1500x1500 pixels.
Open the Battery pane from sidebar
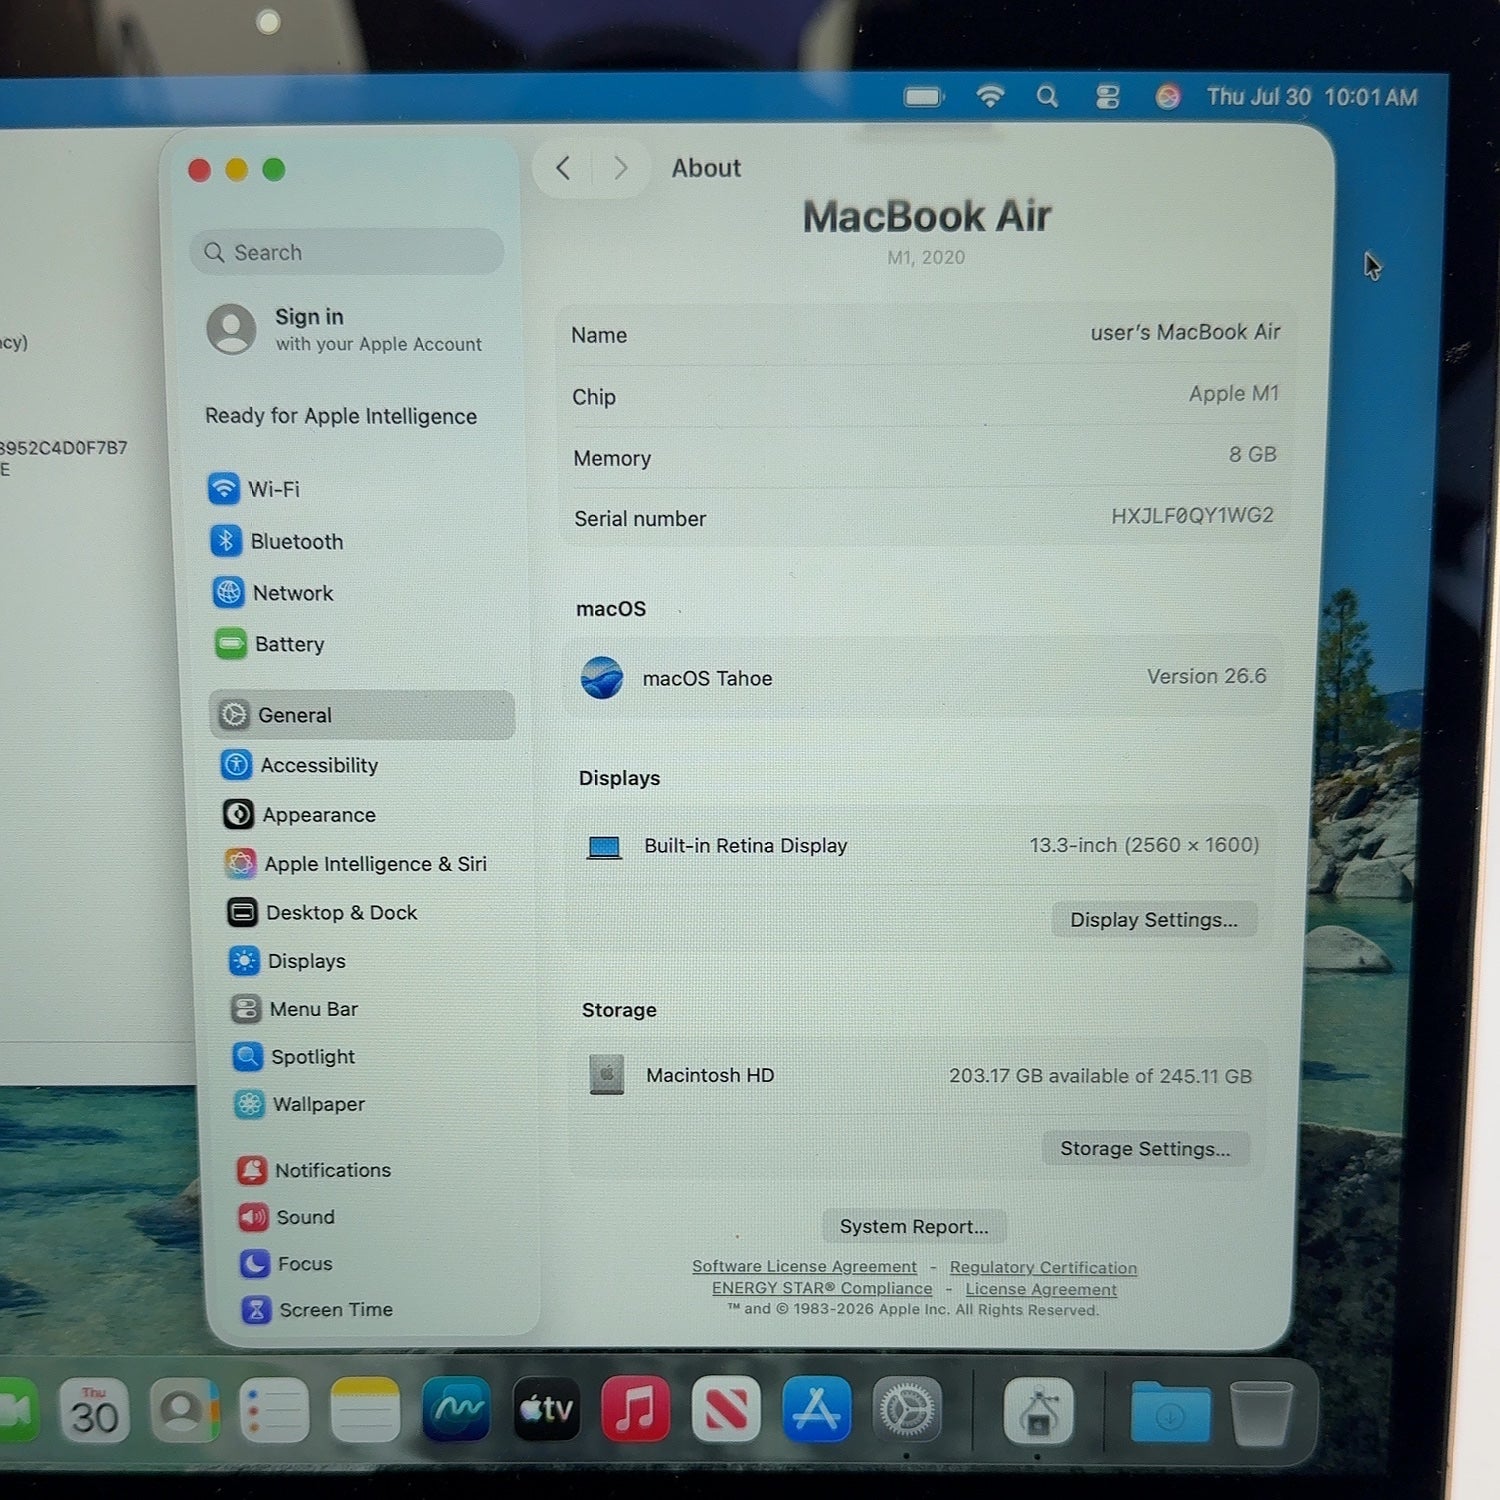[x=270, y=644]
